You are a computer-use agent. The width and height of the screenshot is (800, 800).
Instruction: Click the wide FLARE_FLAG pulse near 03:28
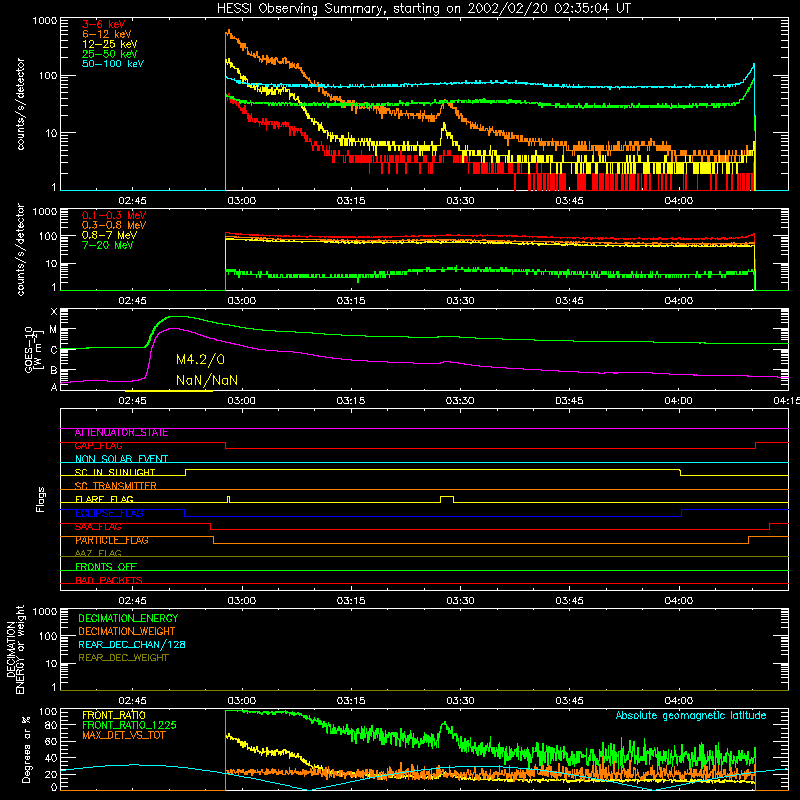[447, 499]
